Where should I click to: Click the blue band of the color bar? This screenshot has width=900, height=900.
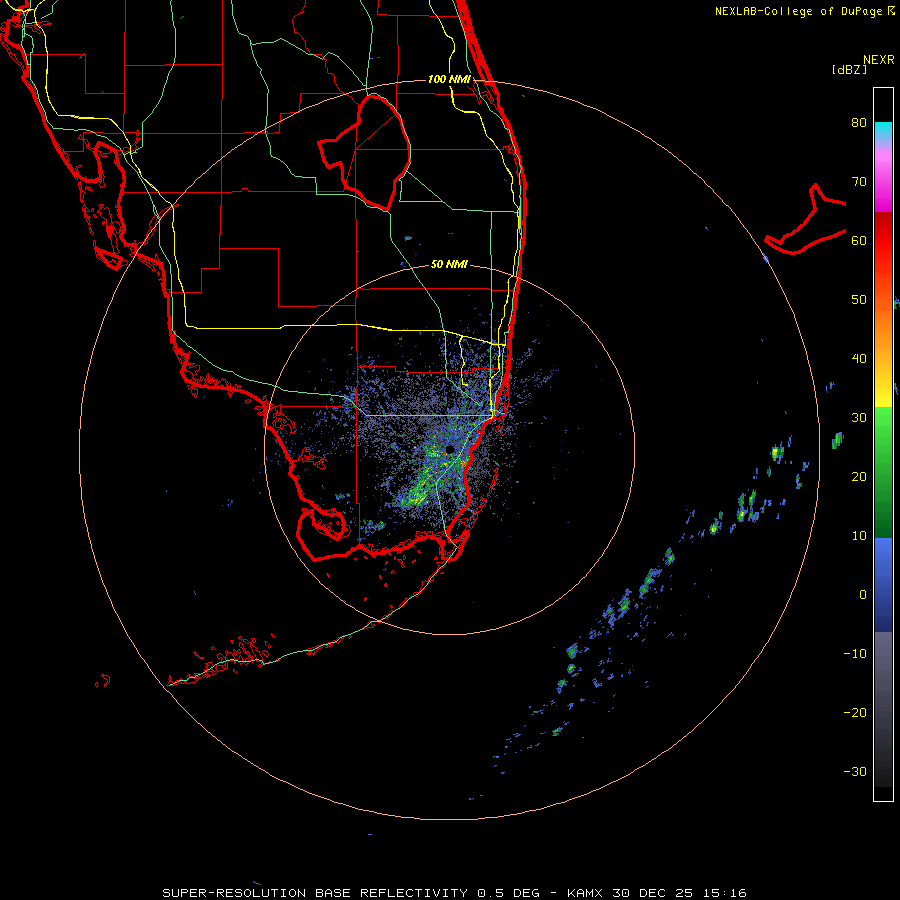click(x=883, y=584)
